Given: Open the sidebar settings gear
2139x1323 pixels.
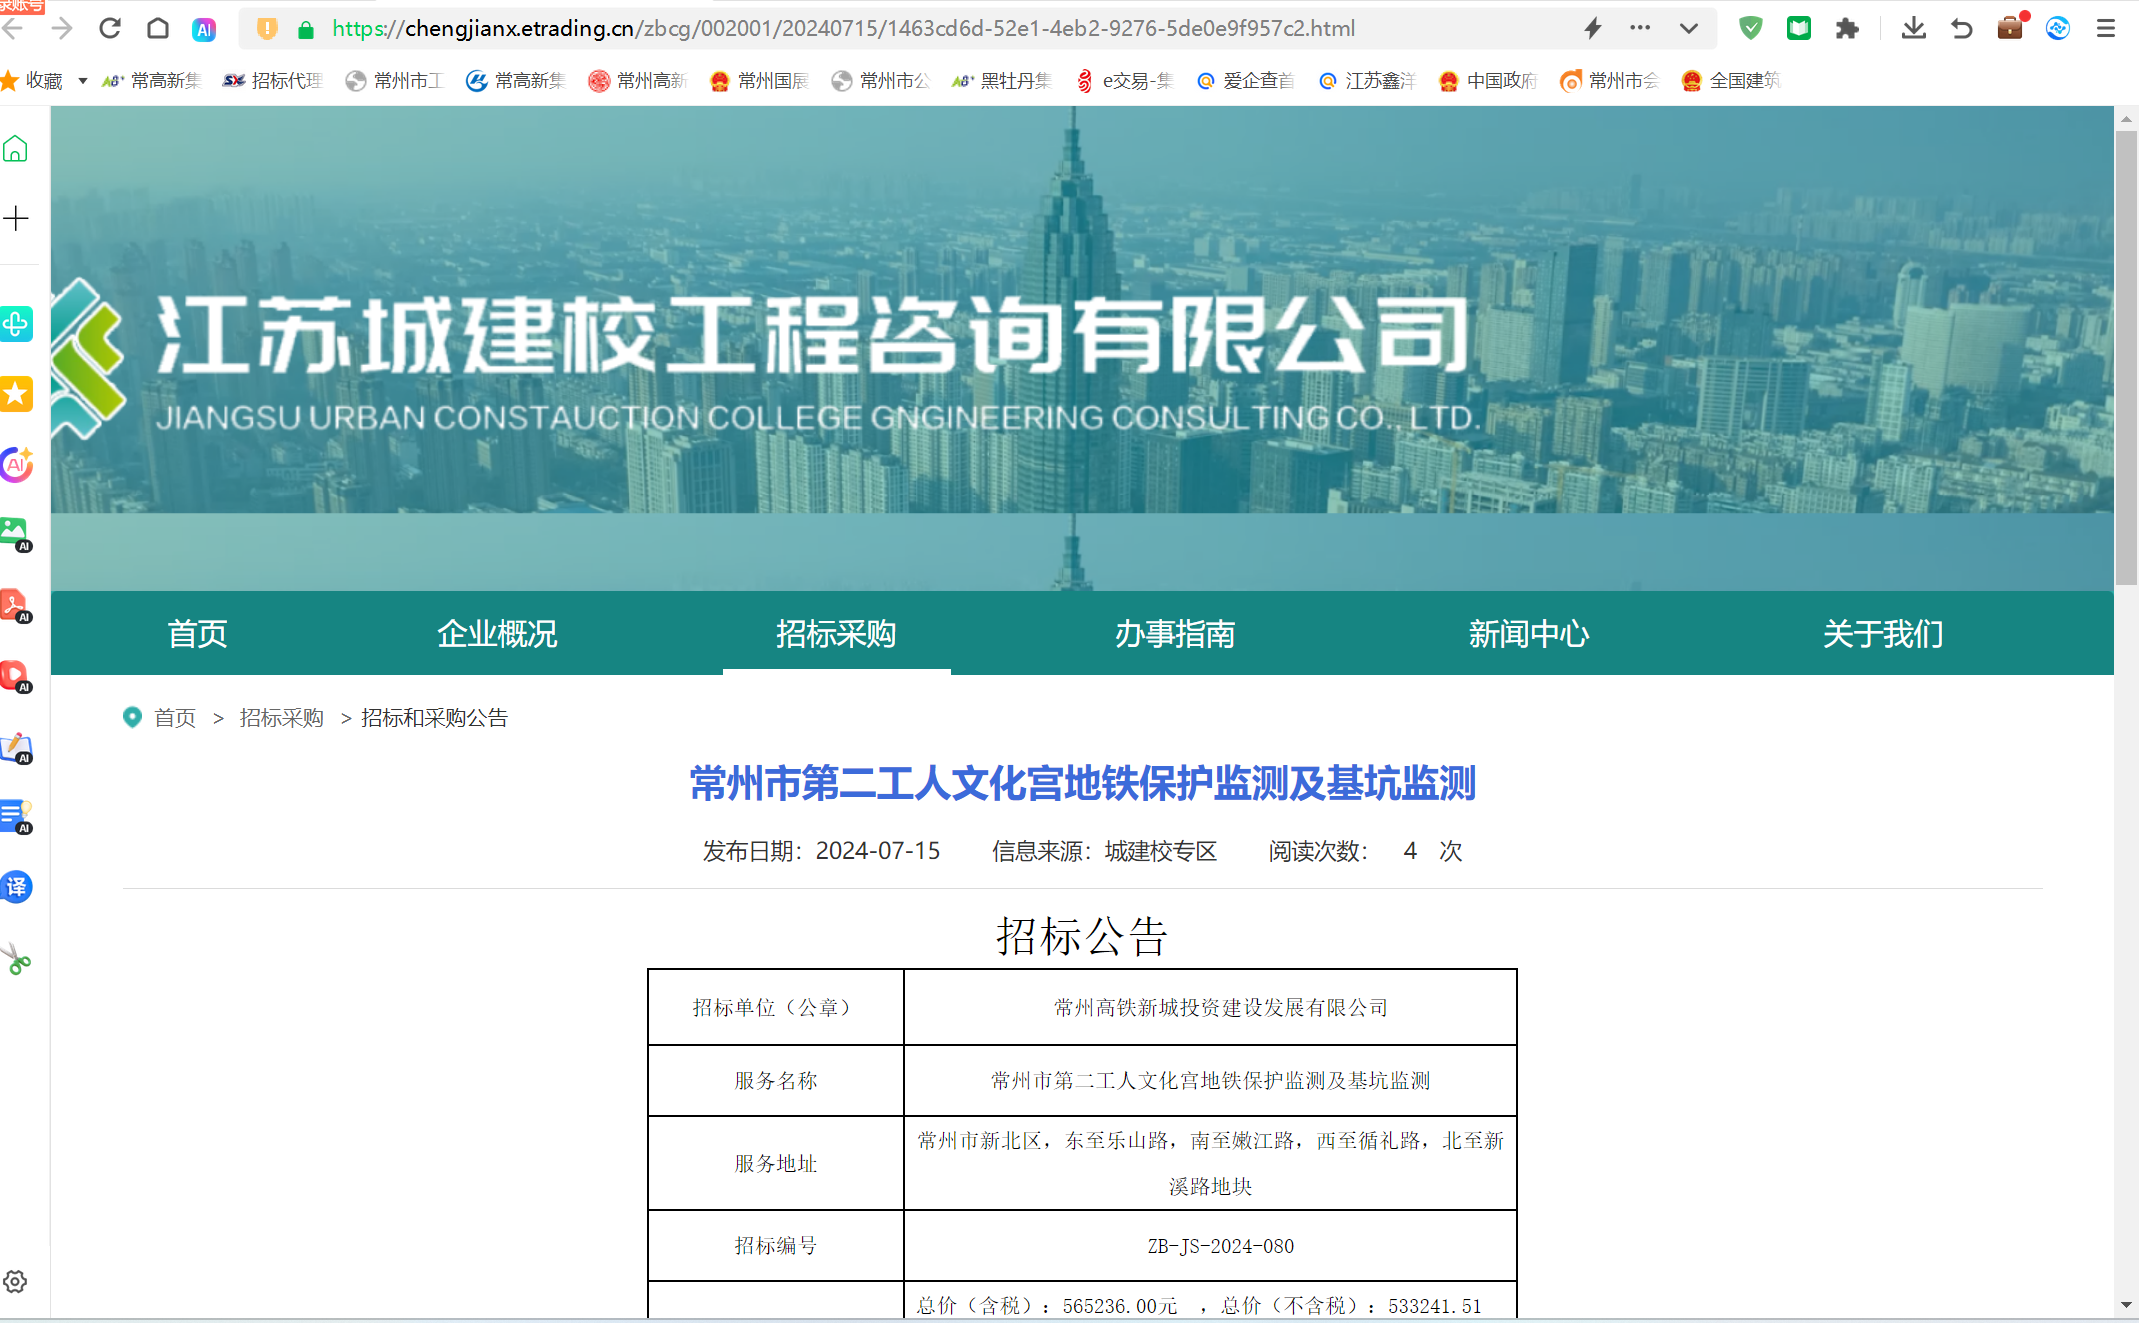Looking at the screenshot, I should [15, 1282].
